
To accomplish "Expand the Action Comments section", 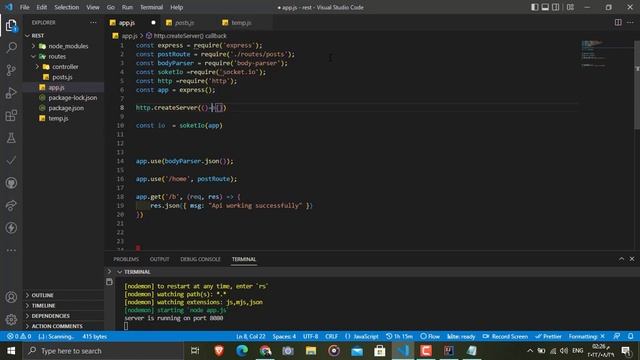I will [x=63, y=326].
